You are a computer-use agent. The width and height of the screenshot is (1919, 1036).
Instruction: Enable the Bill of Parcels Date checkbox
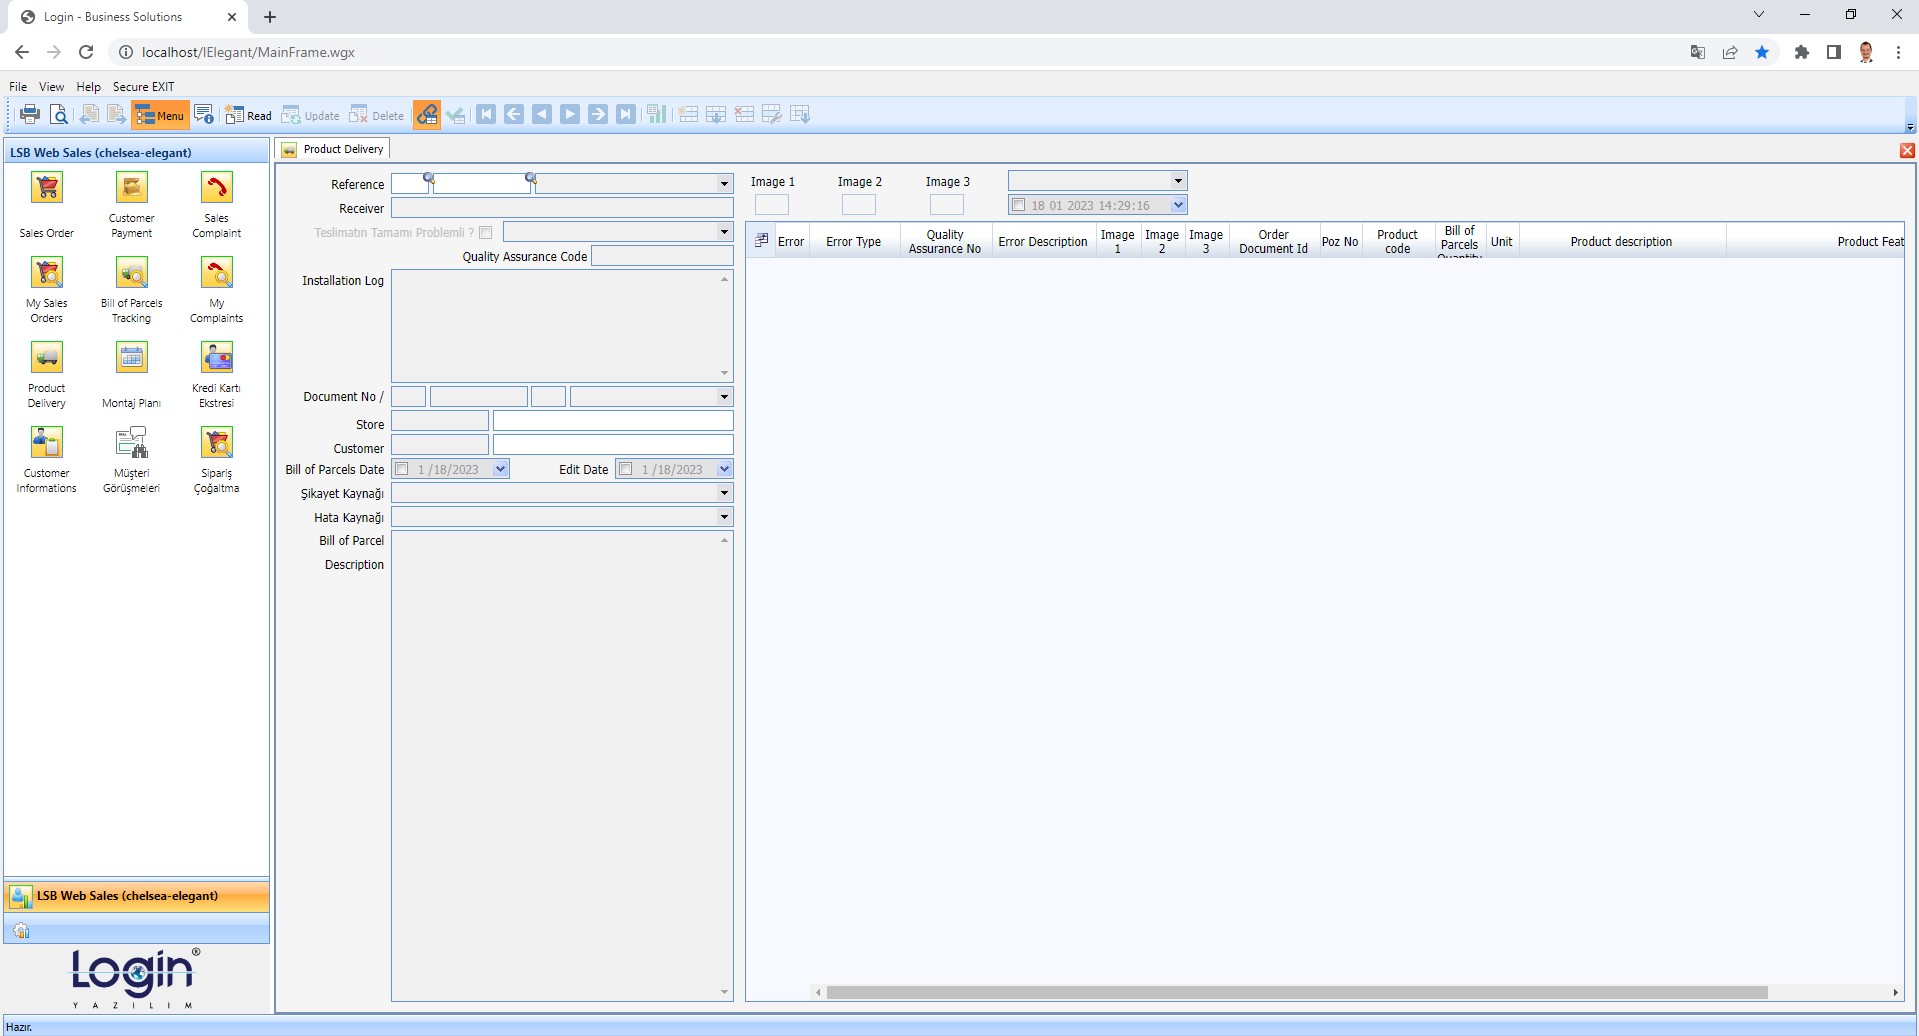(x=403, y=468)
